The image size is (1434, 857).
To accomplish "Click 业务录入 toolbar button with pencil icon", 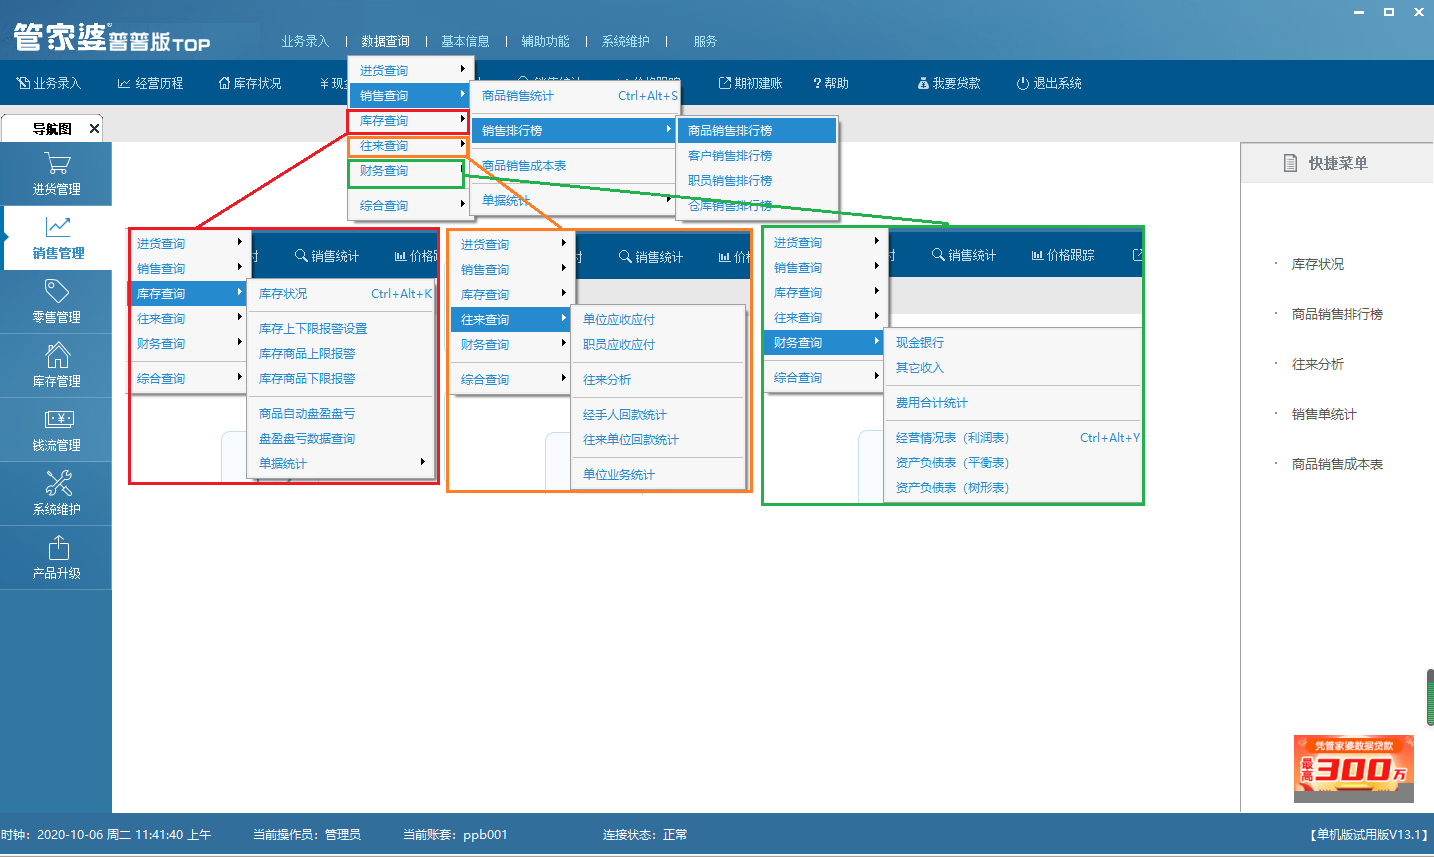I will [49, 83].
